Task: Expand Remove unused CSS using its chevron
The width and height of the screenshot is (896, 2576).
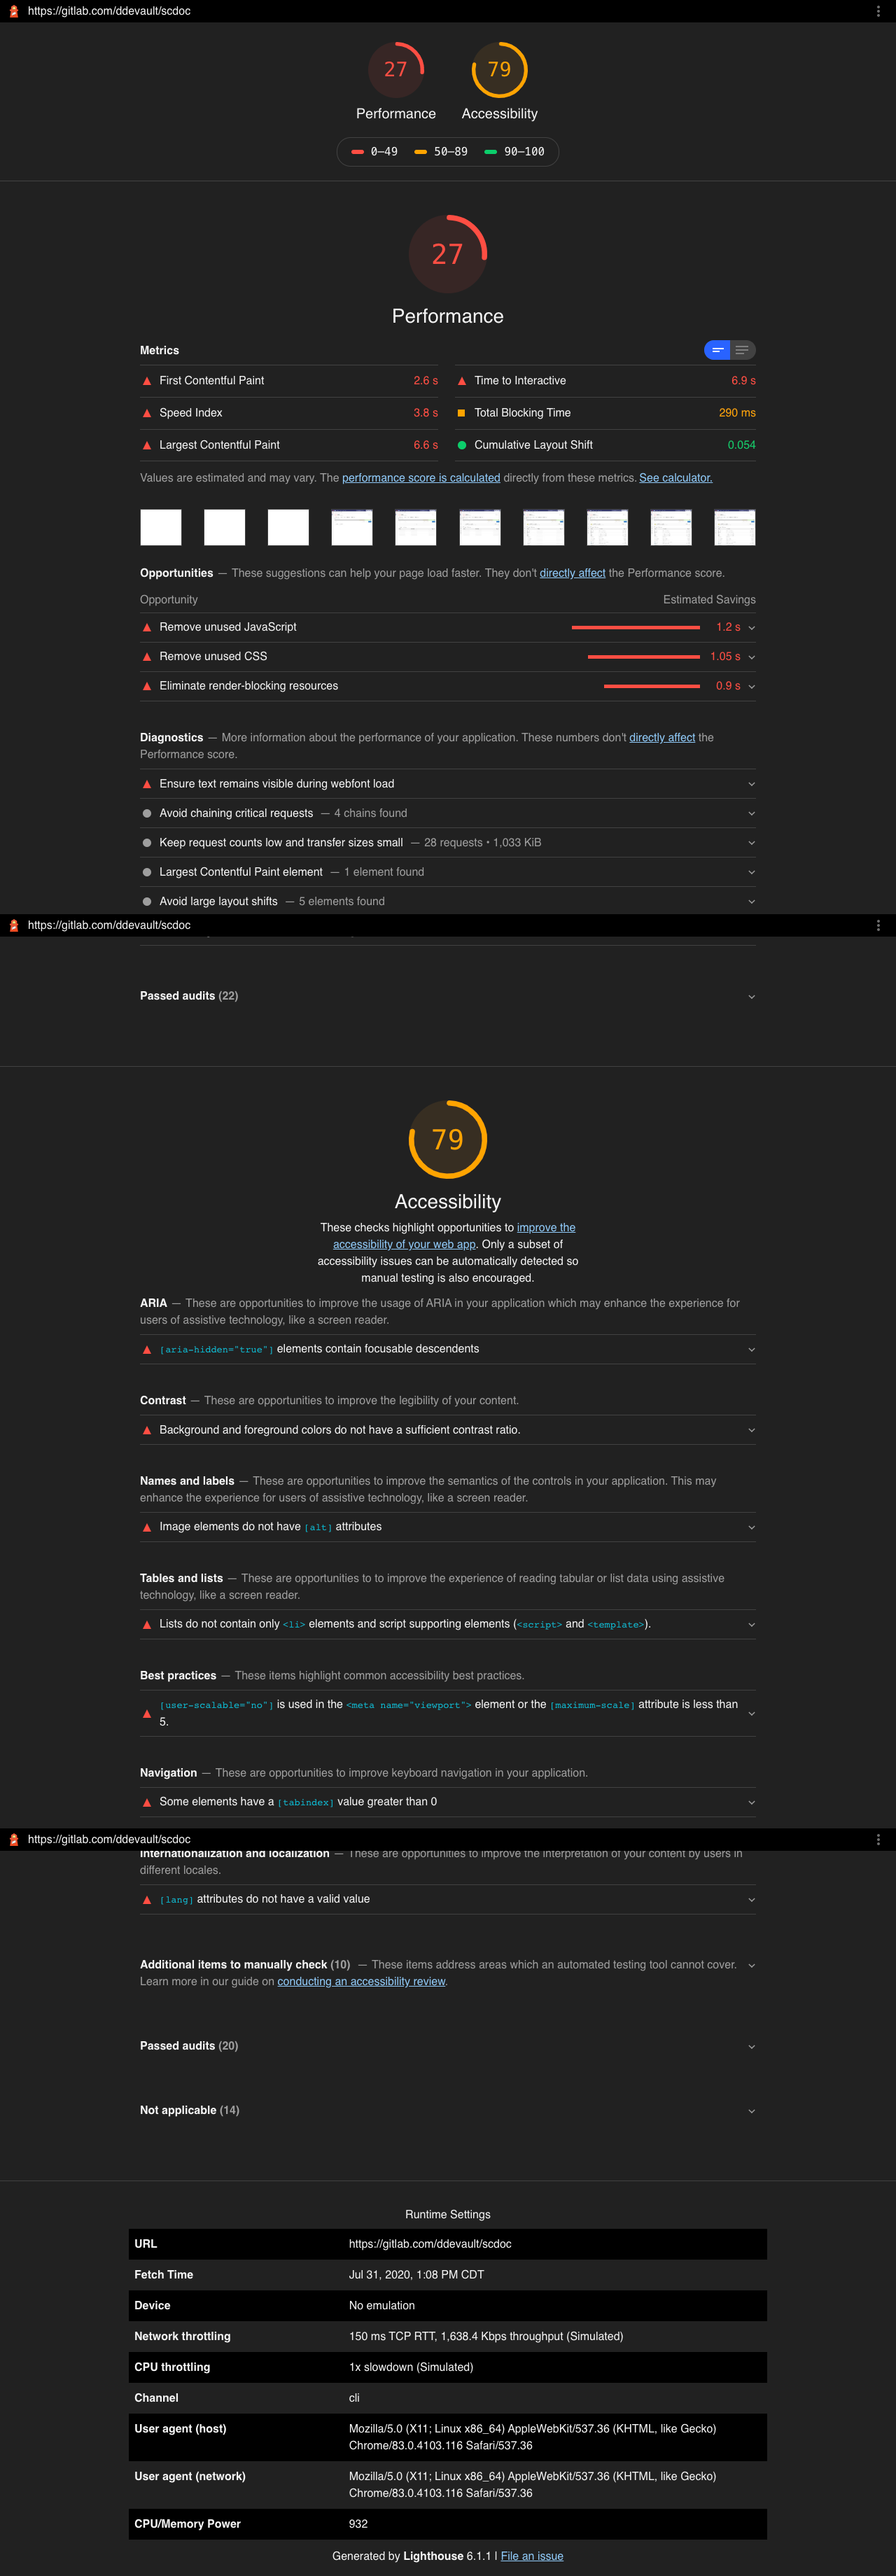Action: (752, 657)
